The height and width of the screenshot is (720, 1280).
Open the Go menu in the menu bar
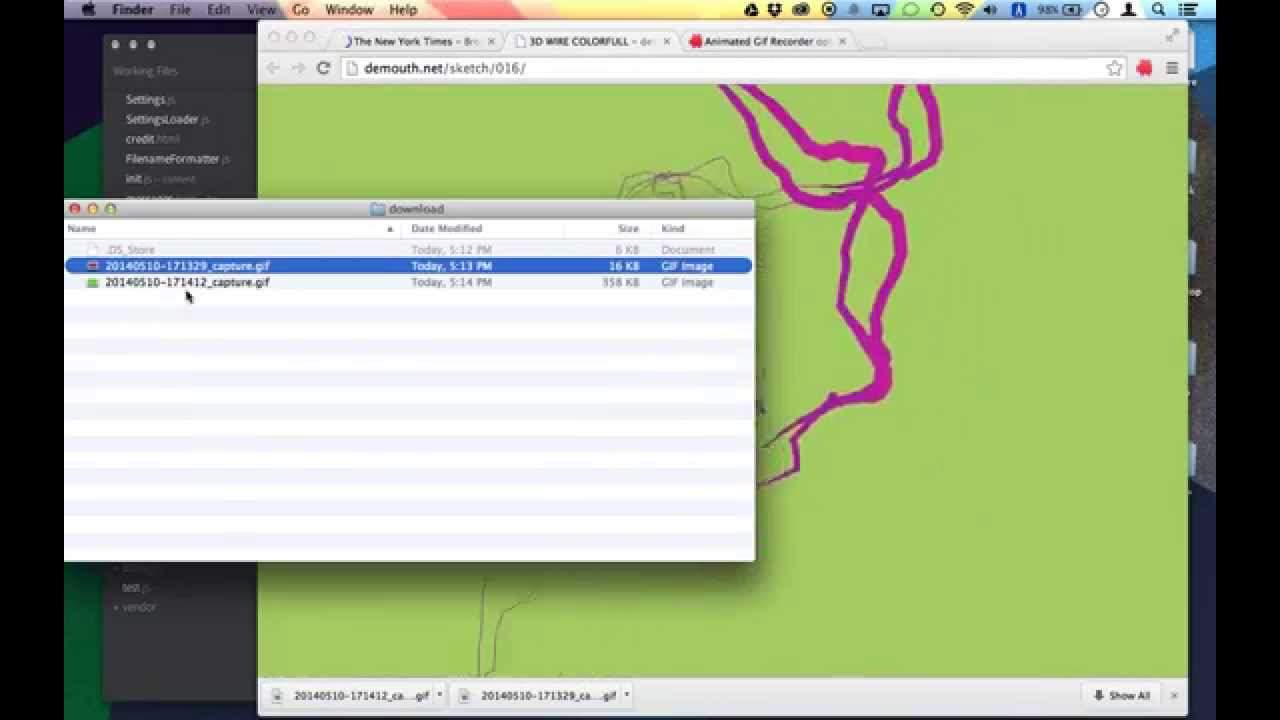[x=301, y=9]
